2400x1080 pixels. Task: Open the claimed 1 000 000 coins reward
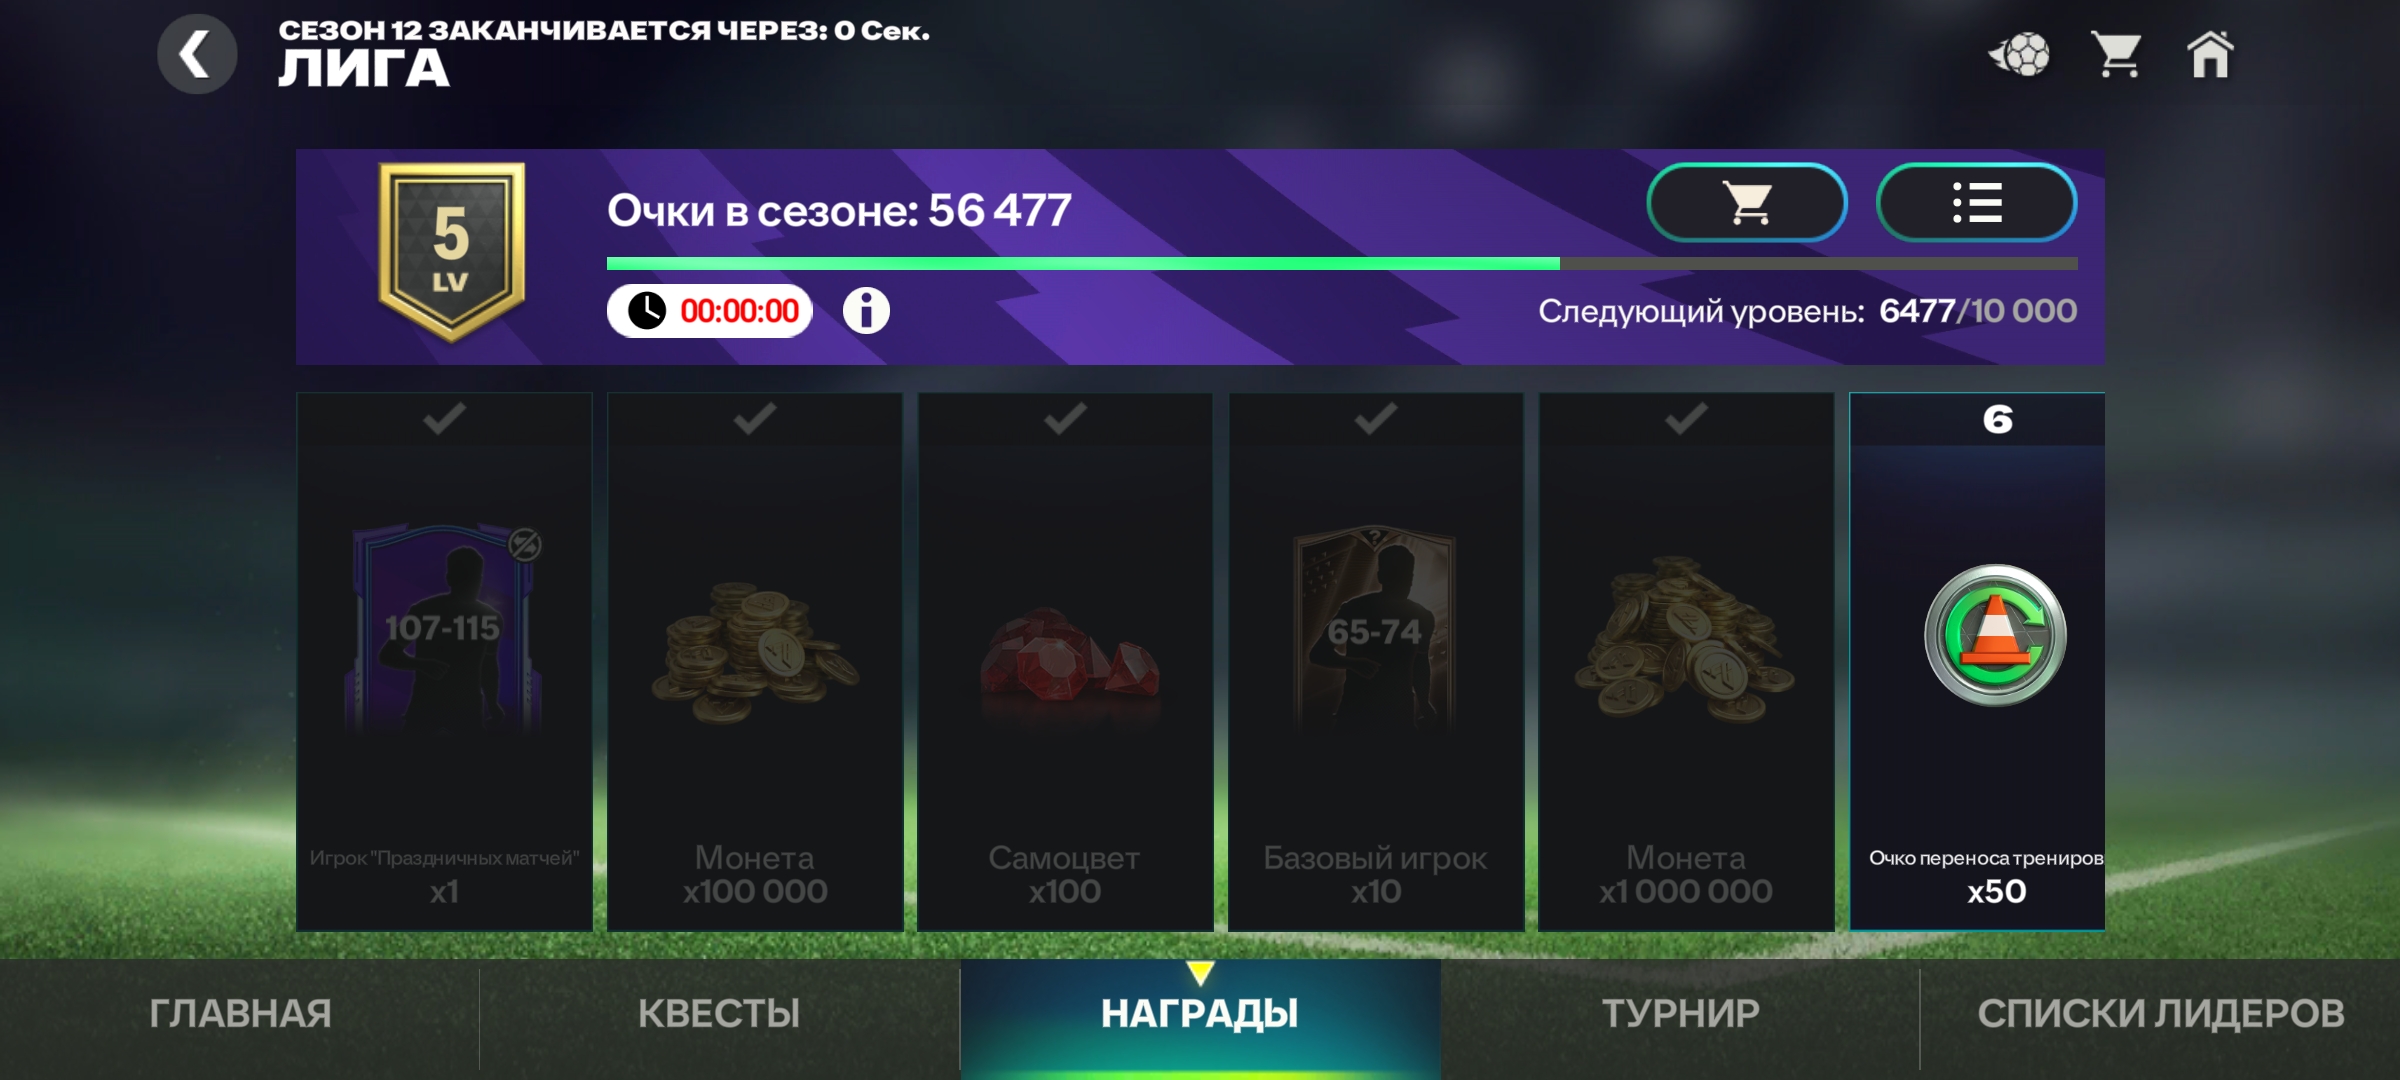pos(1686,662)
